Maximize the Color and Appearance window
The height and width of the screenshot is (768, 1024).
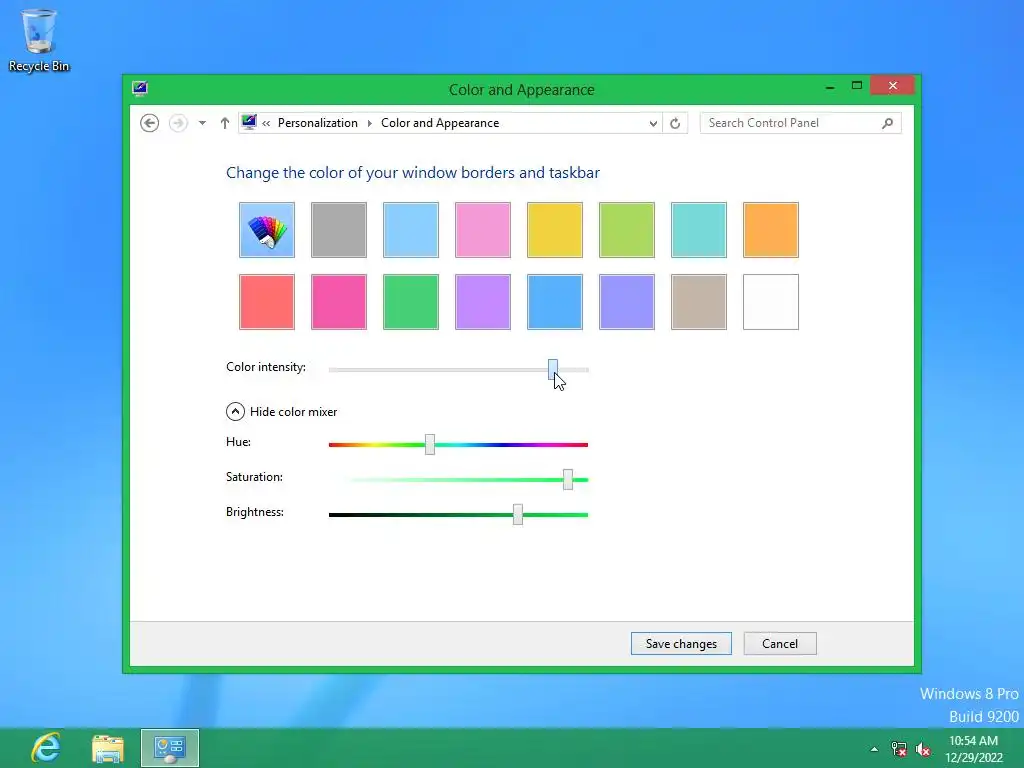[857, 86]
